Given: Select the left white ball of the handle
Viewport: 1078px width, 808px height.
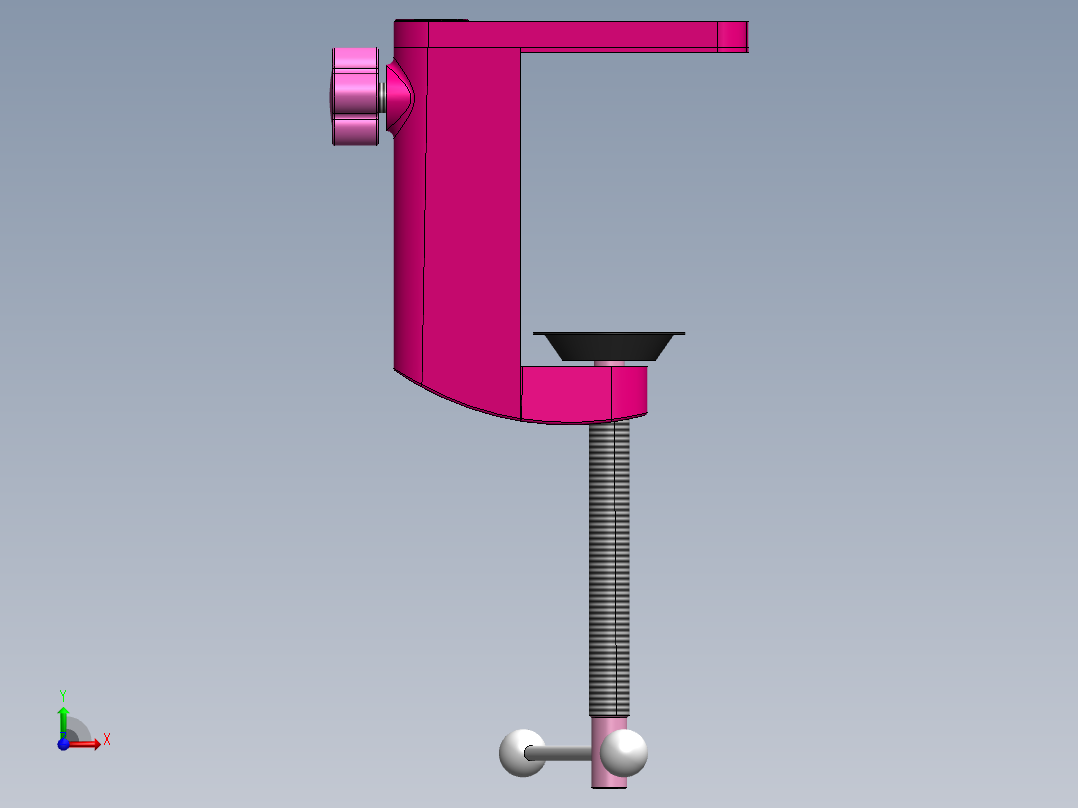Looking at the screenshot, I should click(x=522, y=753).
